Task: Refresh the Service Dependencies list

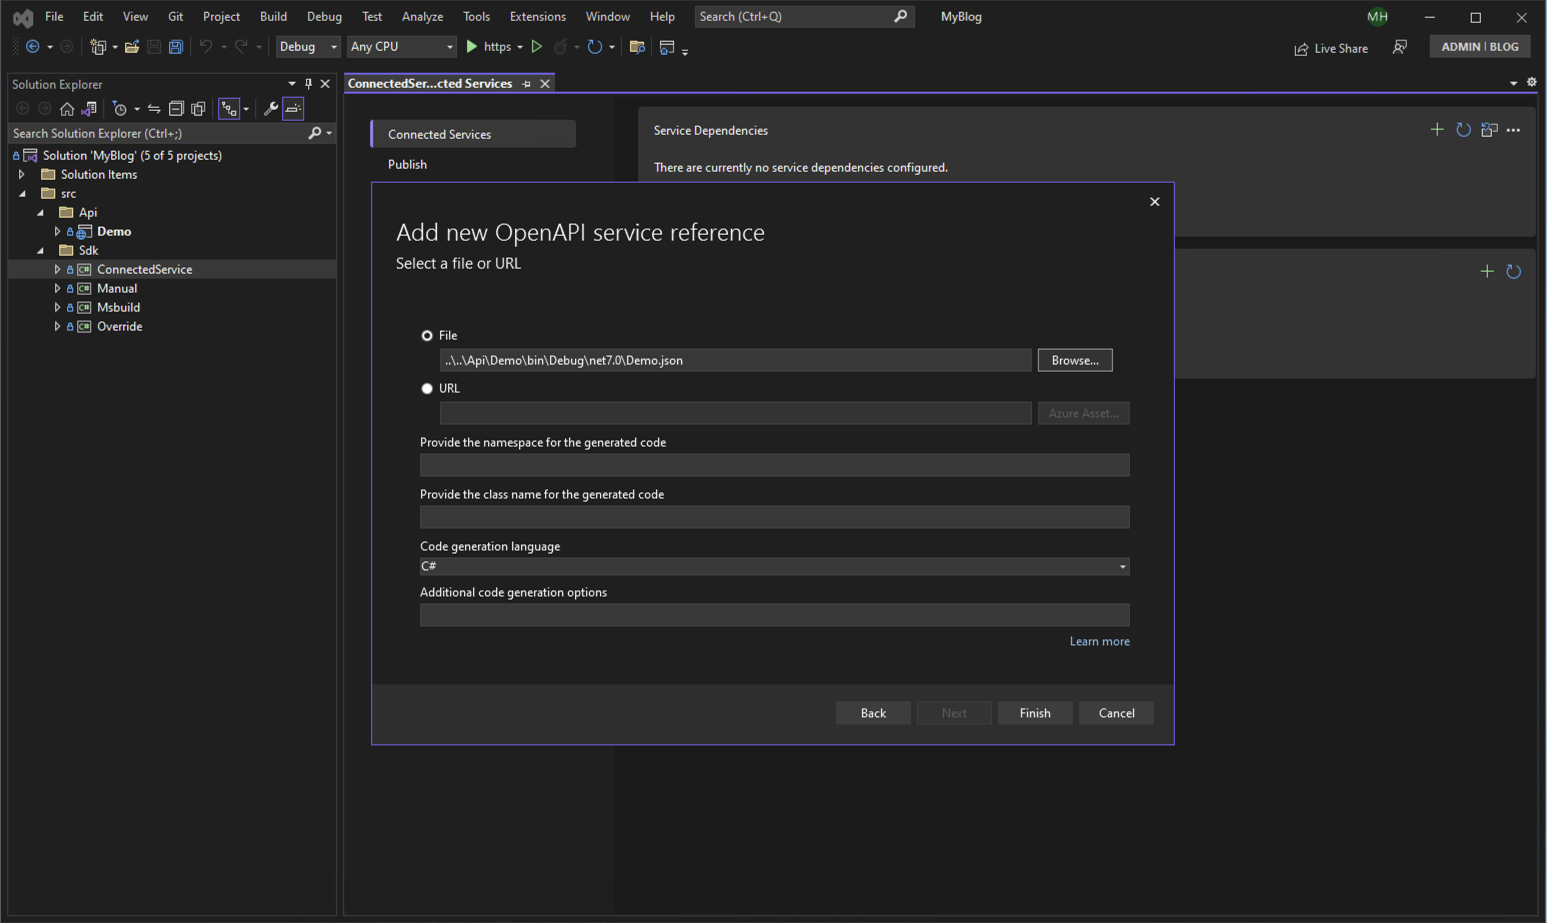Action: point(1463,130)
